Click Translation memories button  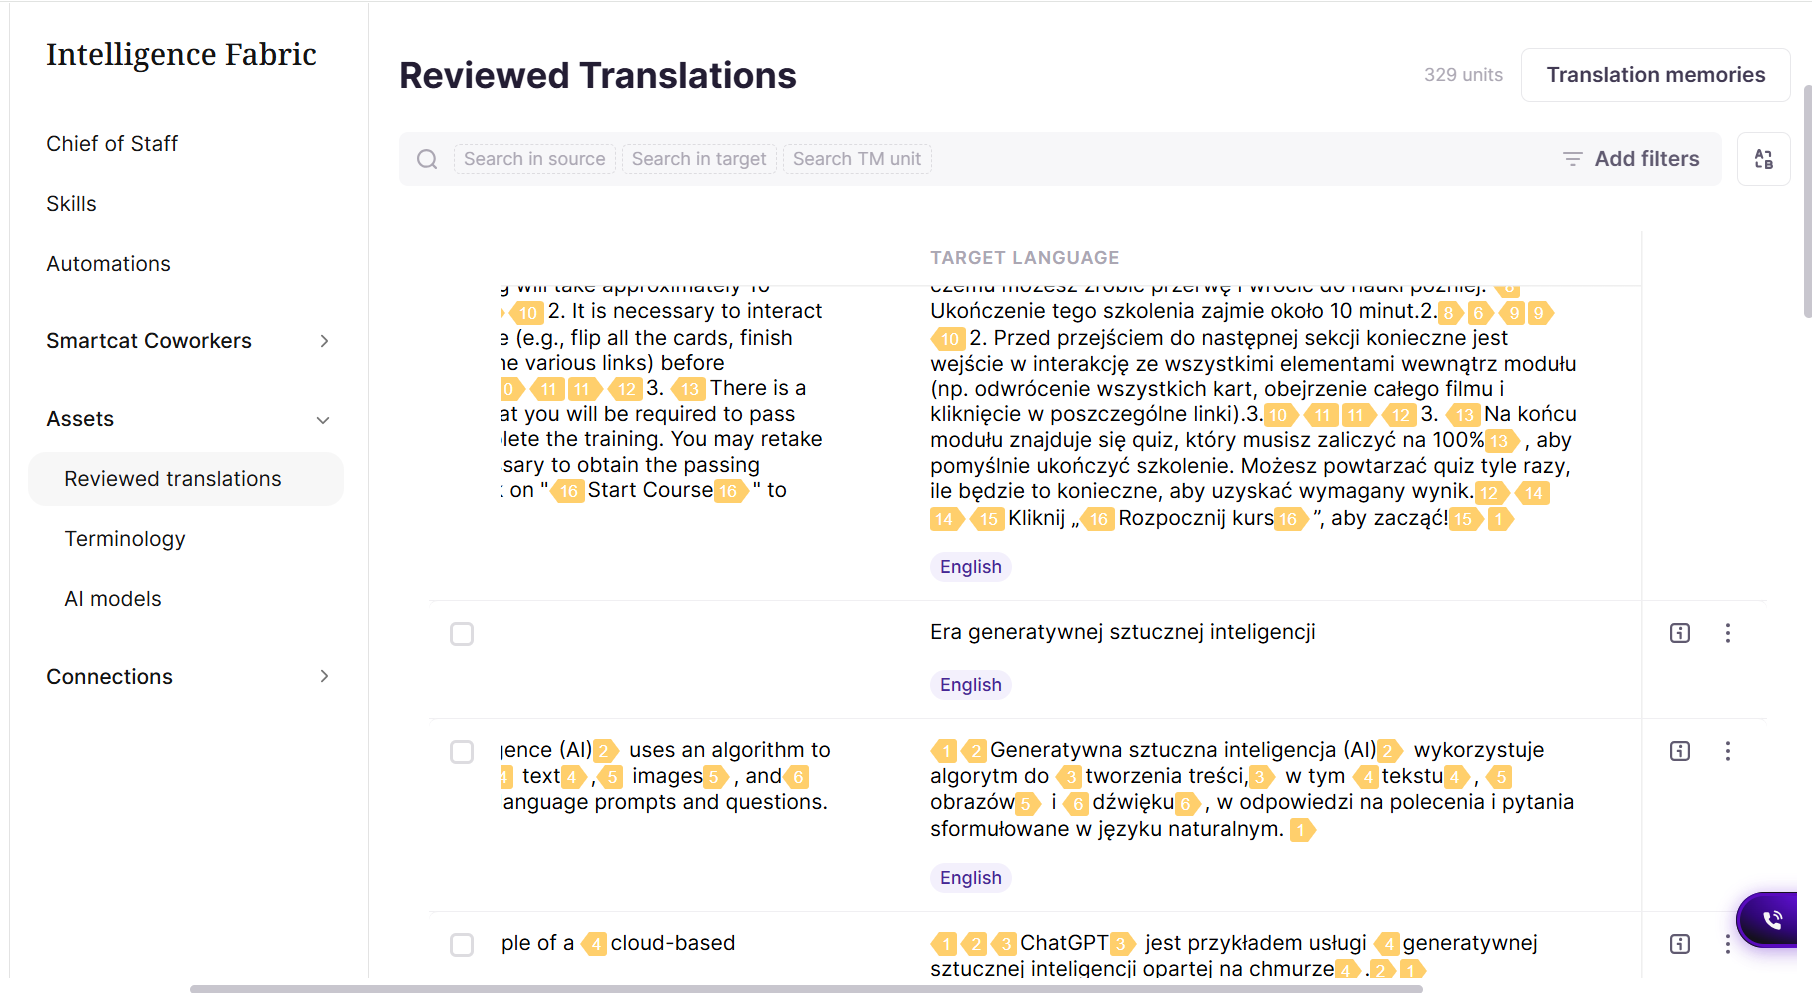tap(1655, 75)
